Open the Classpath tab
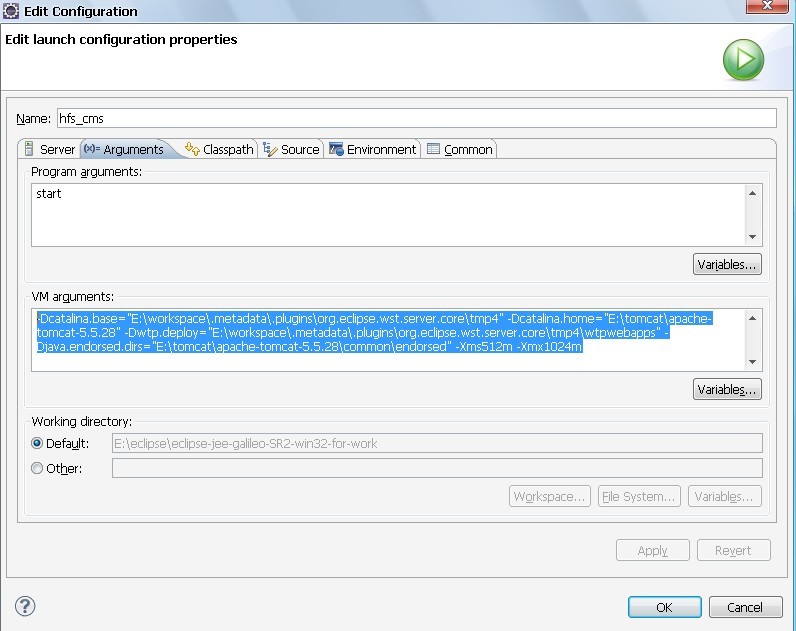796x631 pixels. (x=219, y=149)
